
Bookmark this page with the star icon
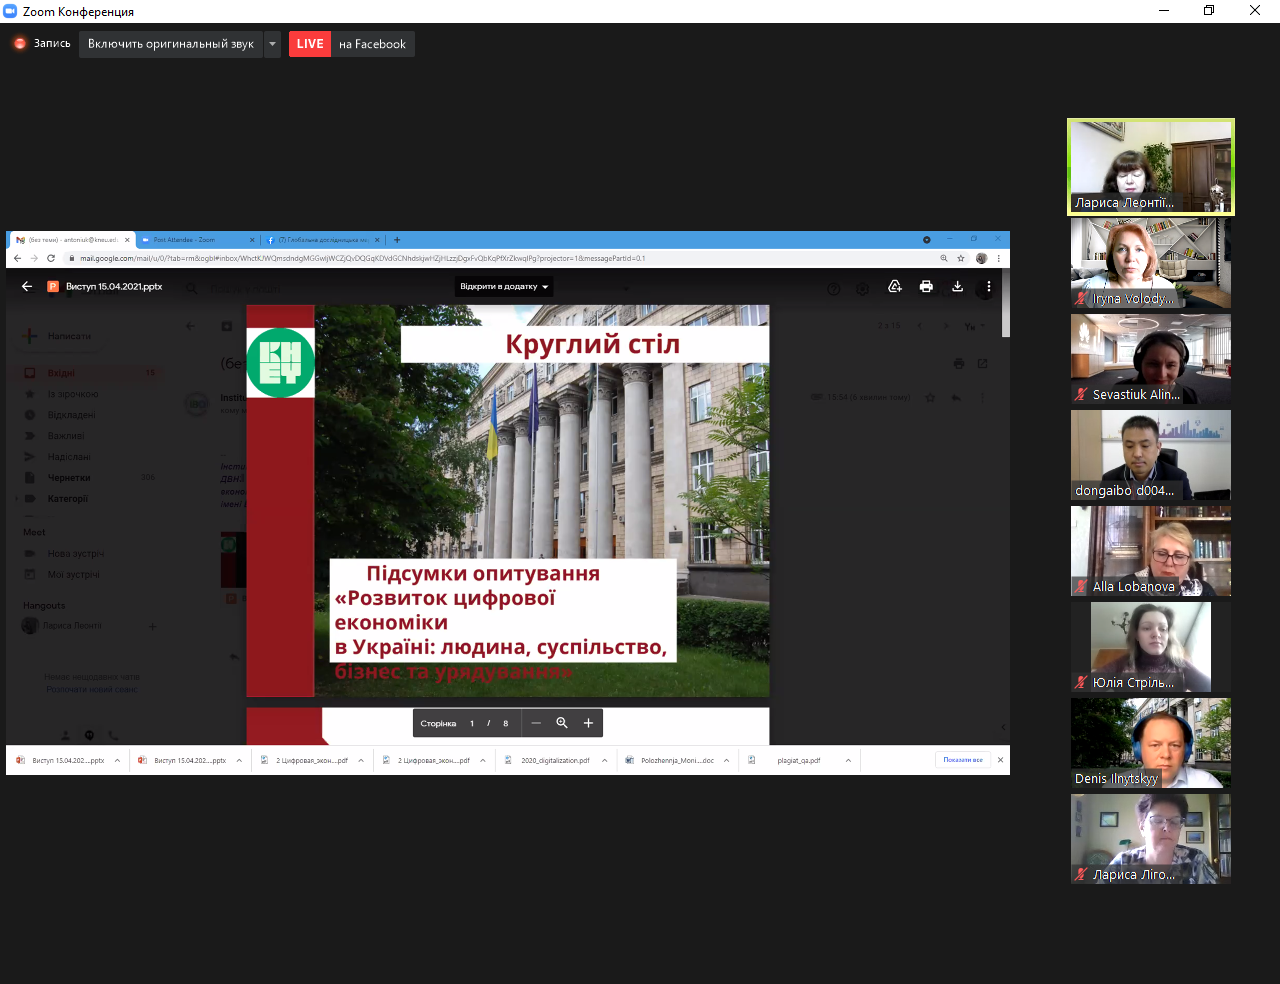click(961, 258)
